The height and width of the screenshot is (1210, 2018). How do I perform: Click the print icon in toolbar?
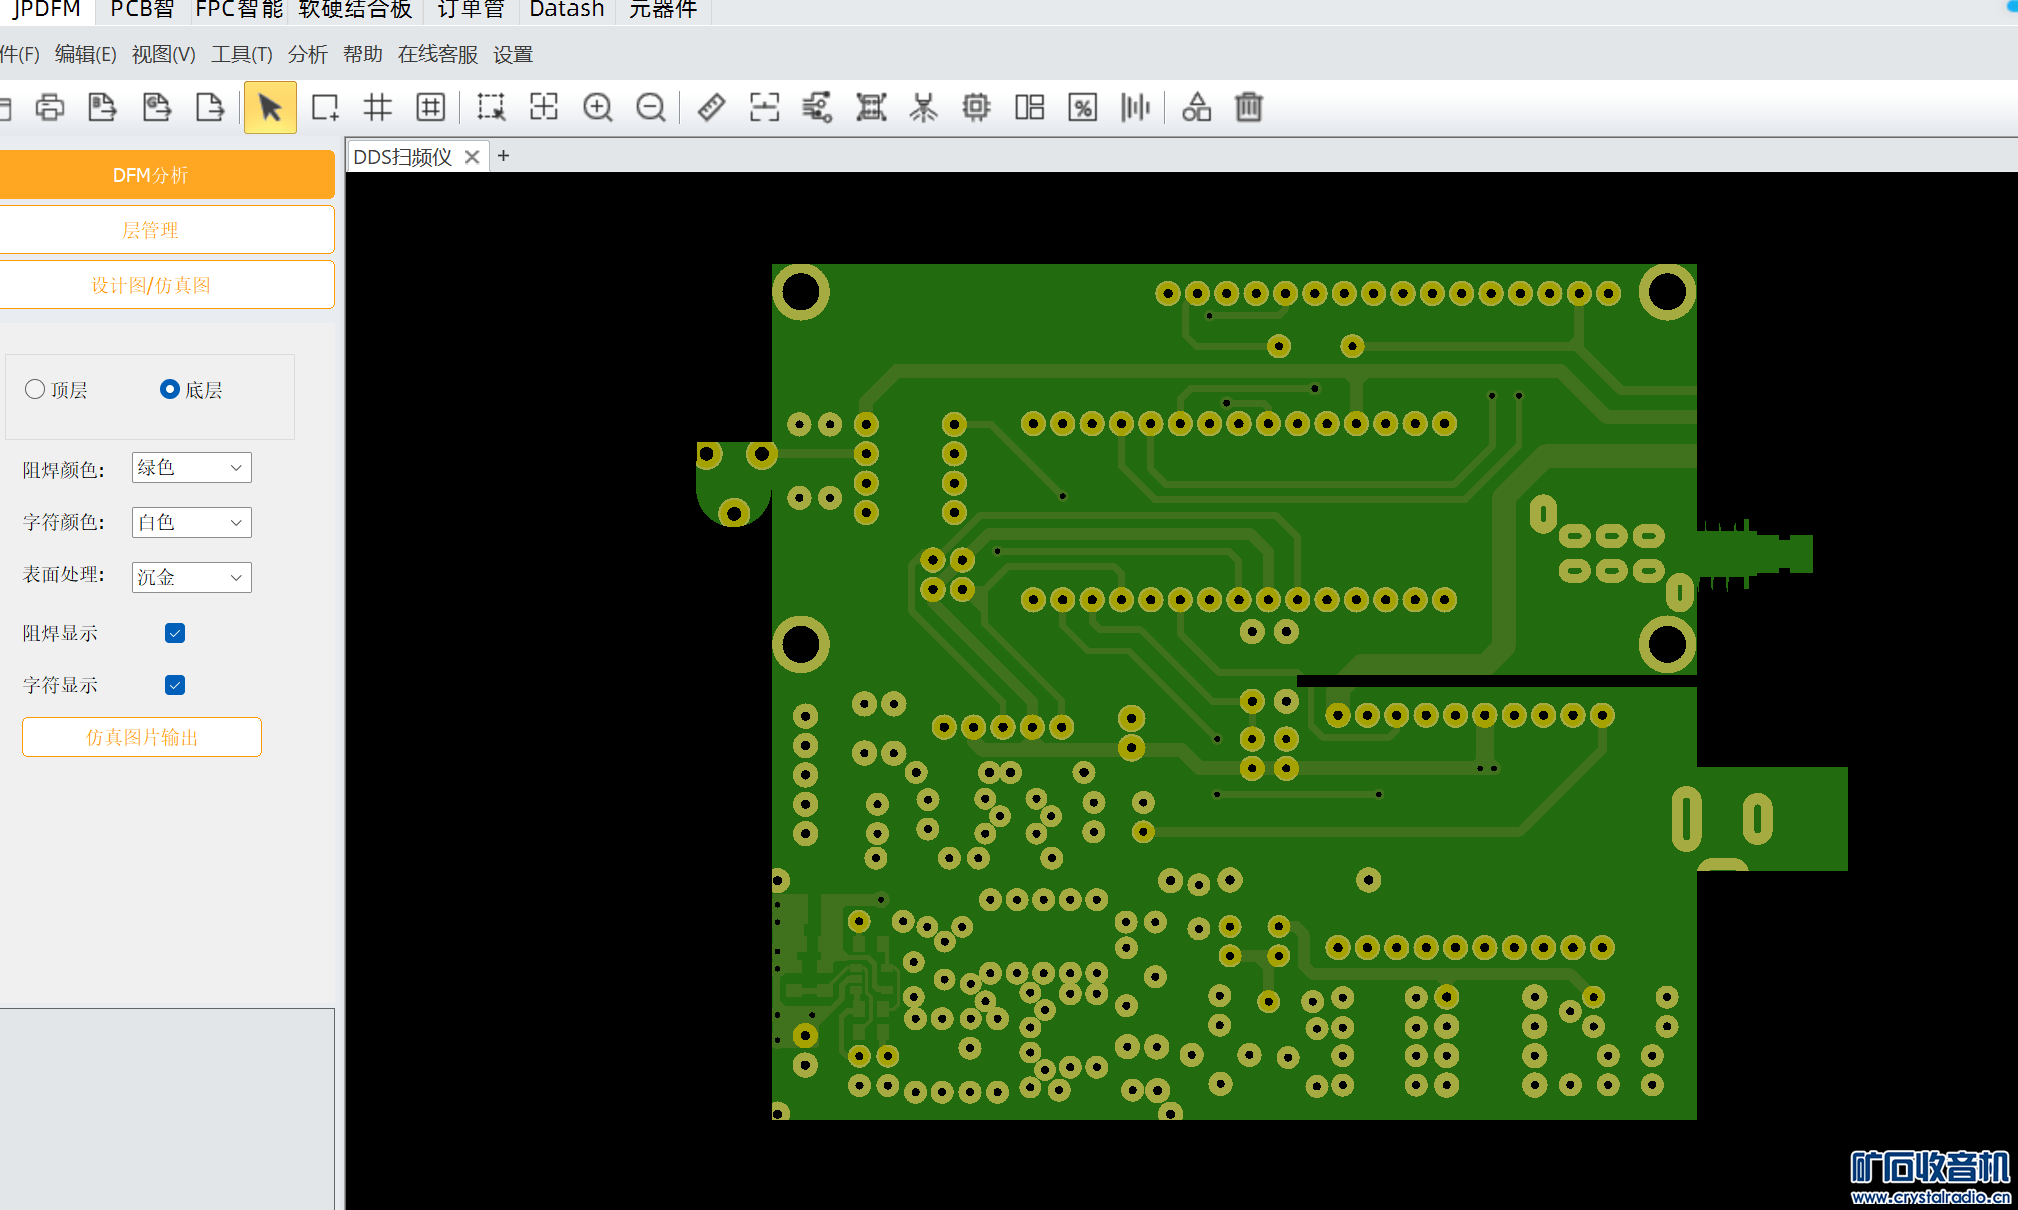coord(50,107)
